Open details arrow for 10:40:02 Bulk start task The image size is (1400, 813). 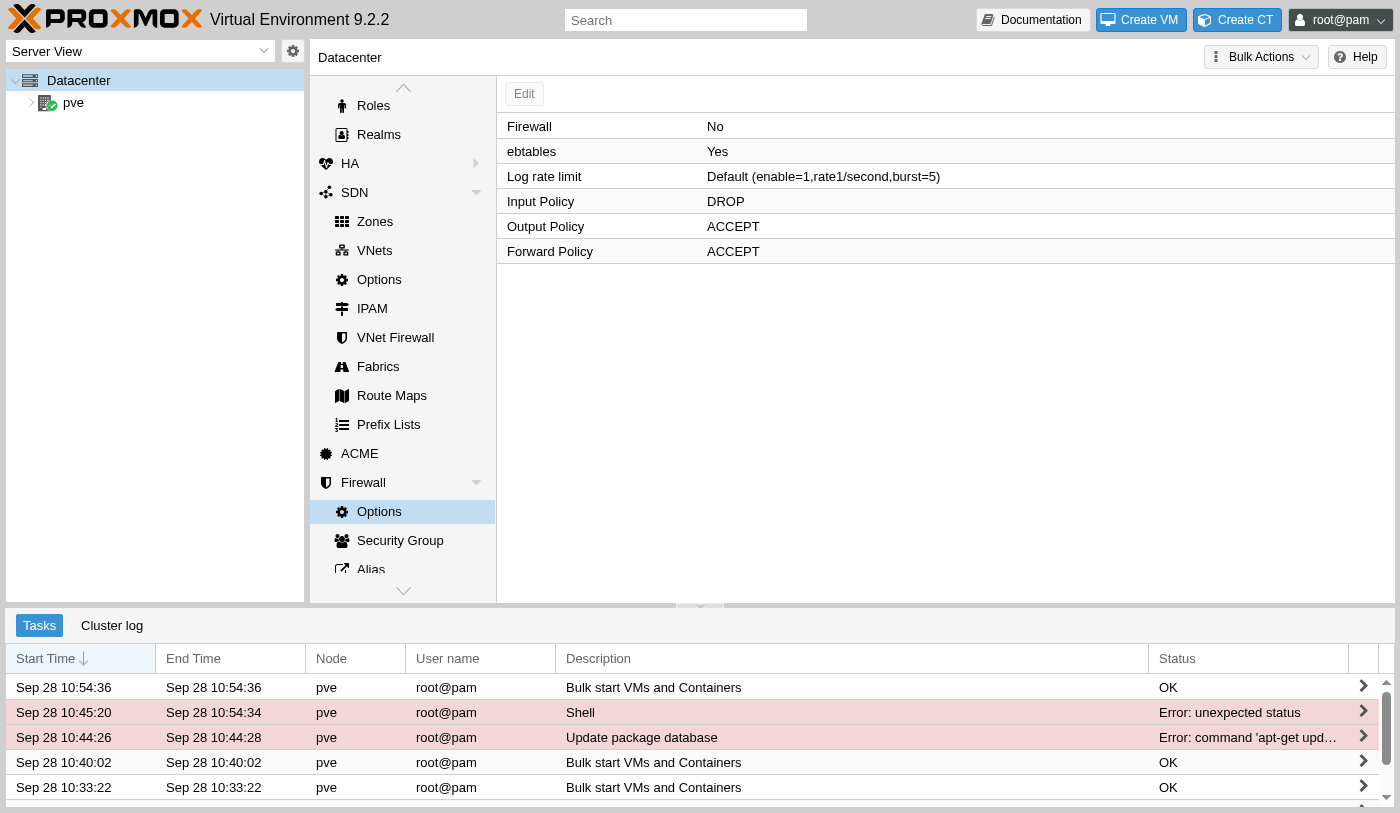(x=1363, y=761)
